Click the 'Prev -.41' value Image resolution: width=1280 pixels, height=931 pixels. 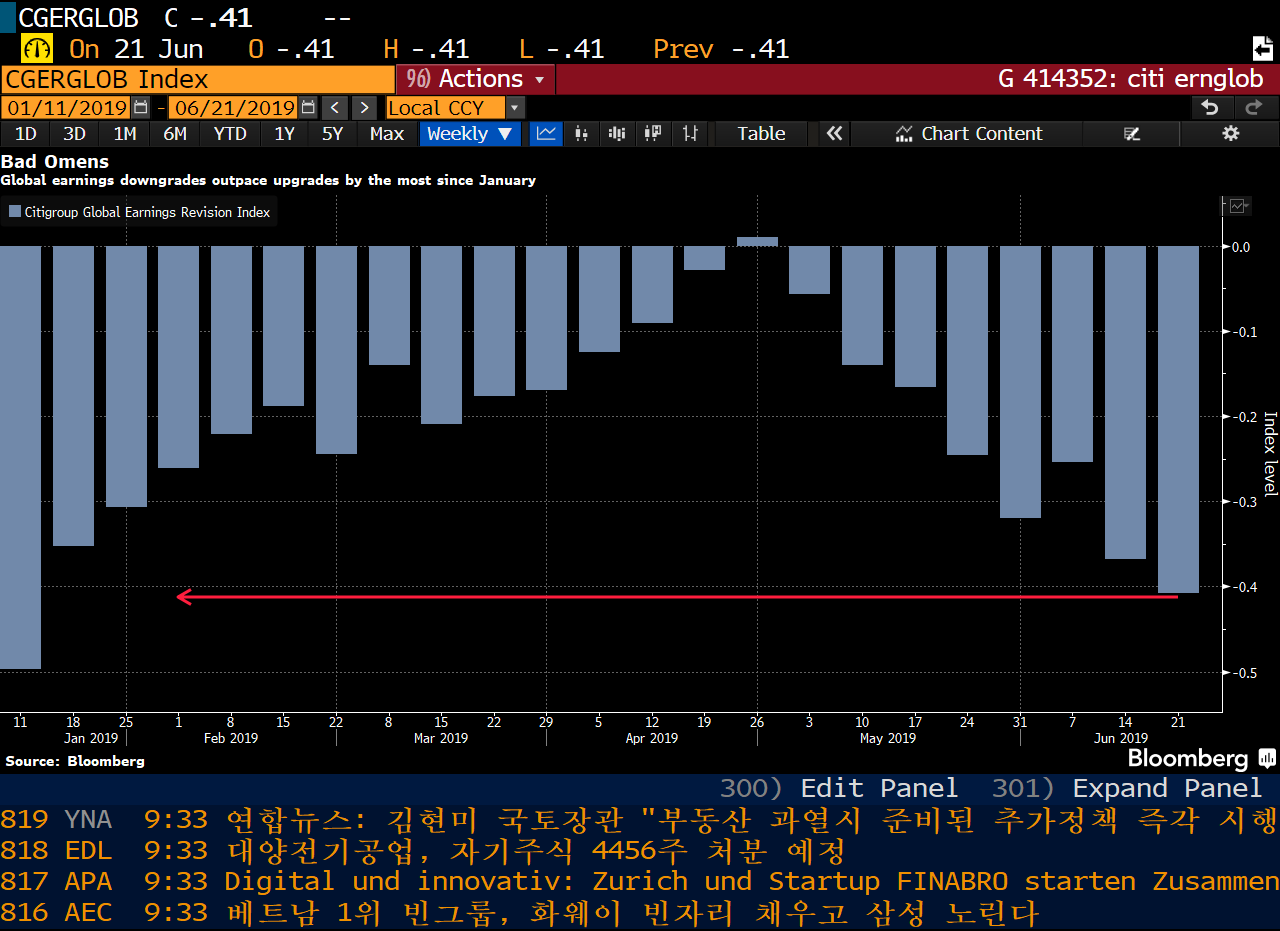click(721, 48)
